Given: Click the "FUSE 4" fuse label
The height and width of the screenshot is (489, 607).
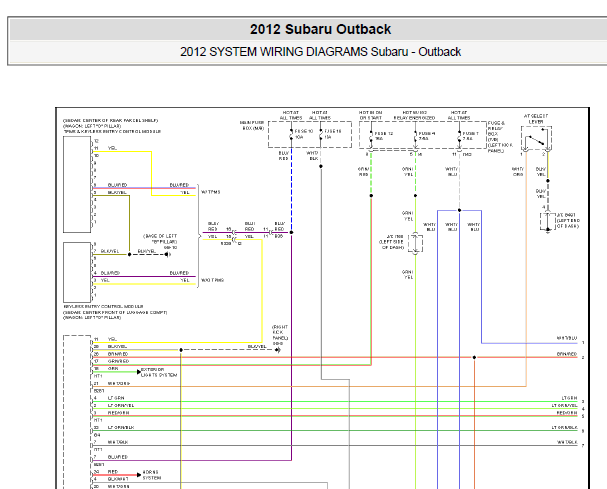Looking at the screenshot, I should [427, 136].
